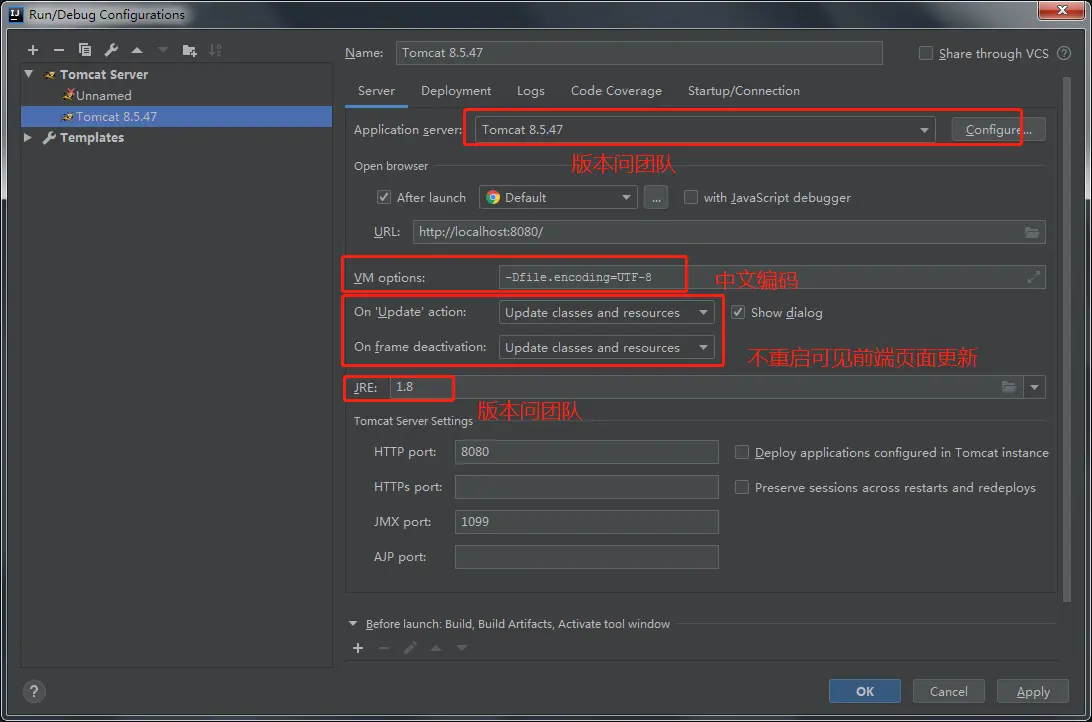Expand Templates tree node
The image size is (1092, 722).
click(28, 137)
